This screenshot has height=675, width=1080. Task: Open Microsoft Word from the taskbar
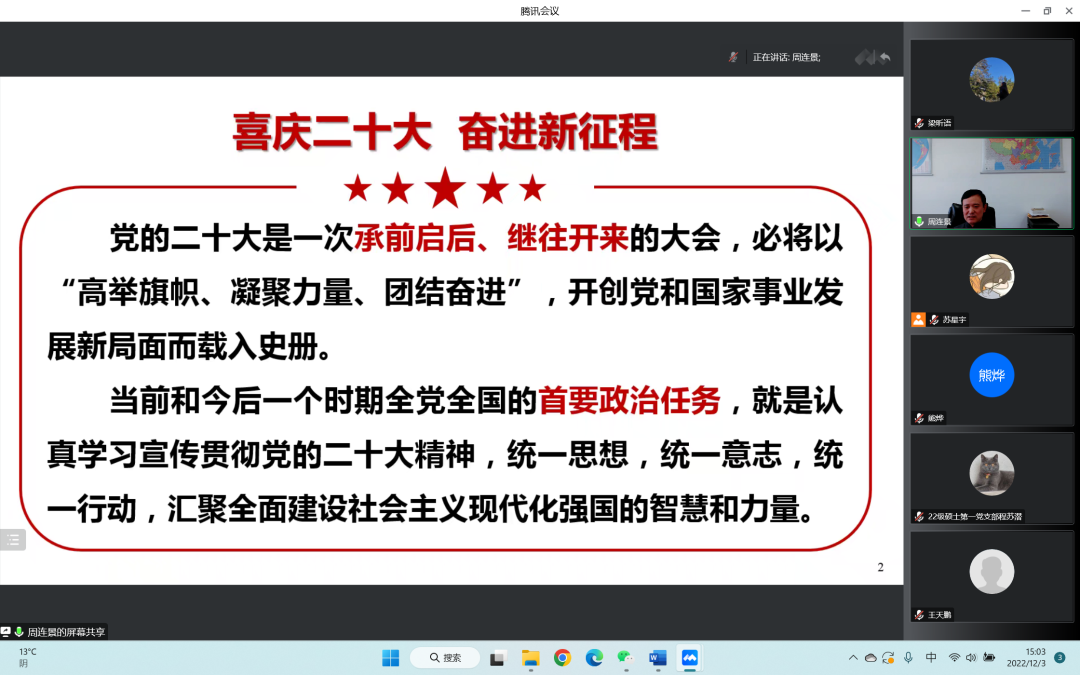pos(657,657)
